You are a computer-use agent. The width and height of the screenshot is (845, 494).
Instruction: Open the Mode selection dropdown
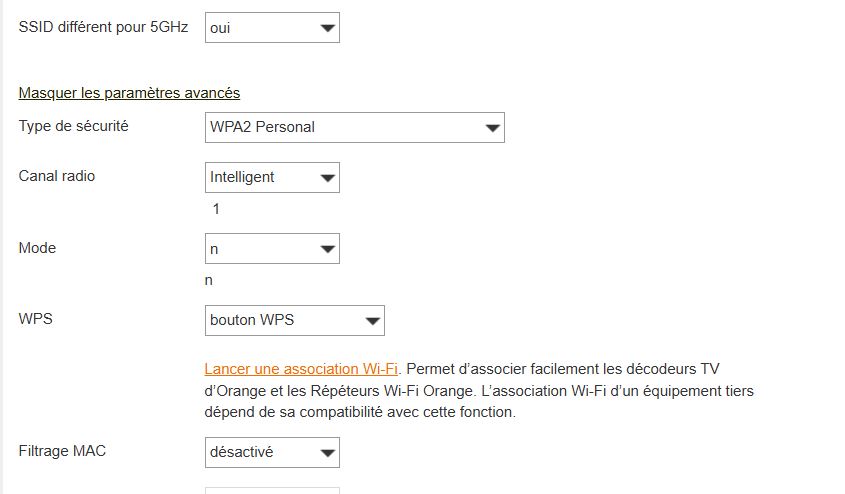271,248
